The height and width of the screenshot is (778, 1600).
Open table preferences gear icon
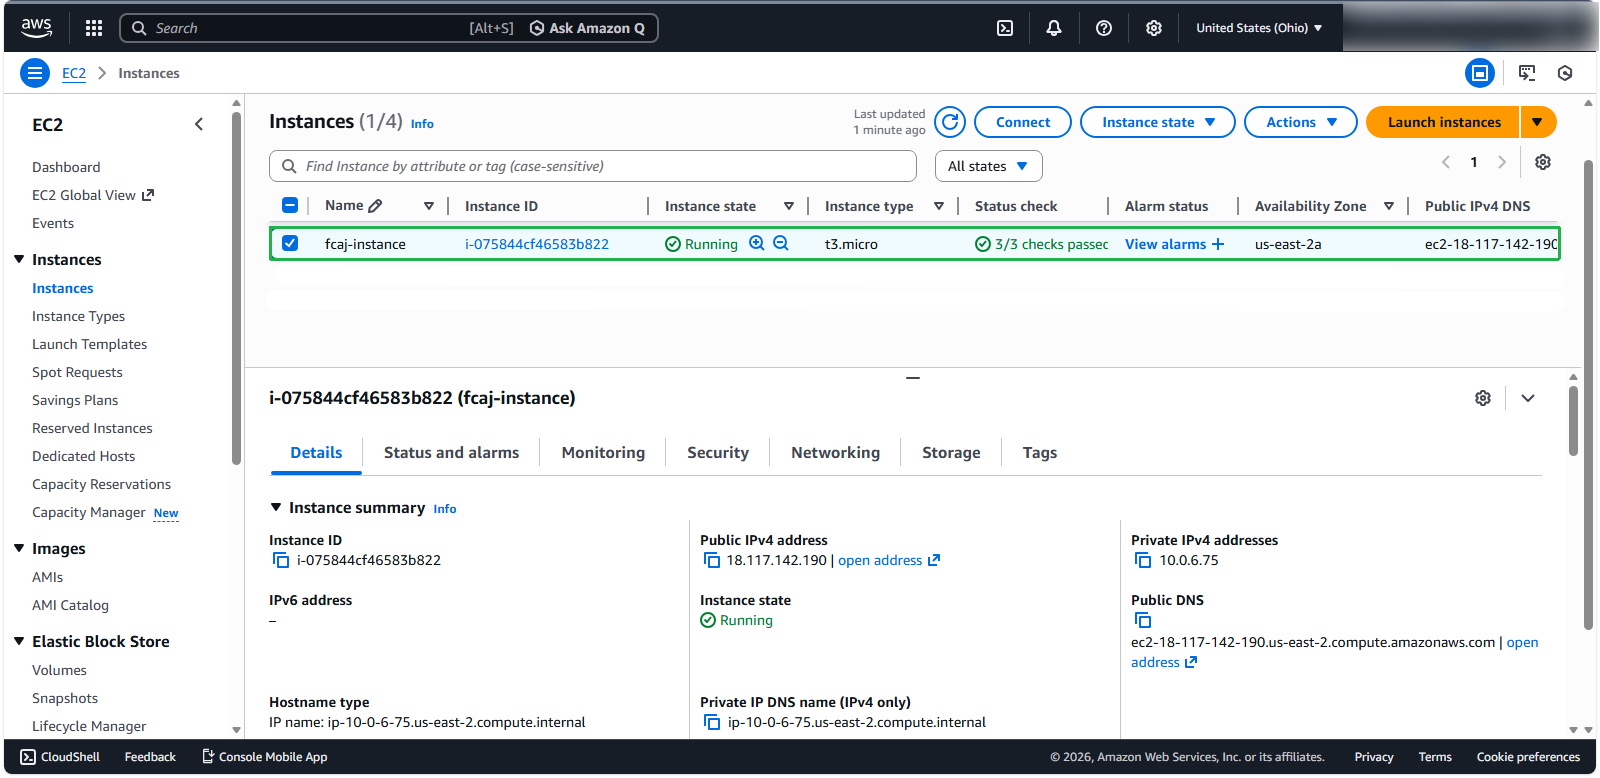point(1543,162)
